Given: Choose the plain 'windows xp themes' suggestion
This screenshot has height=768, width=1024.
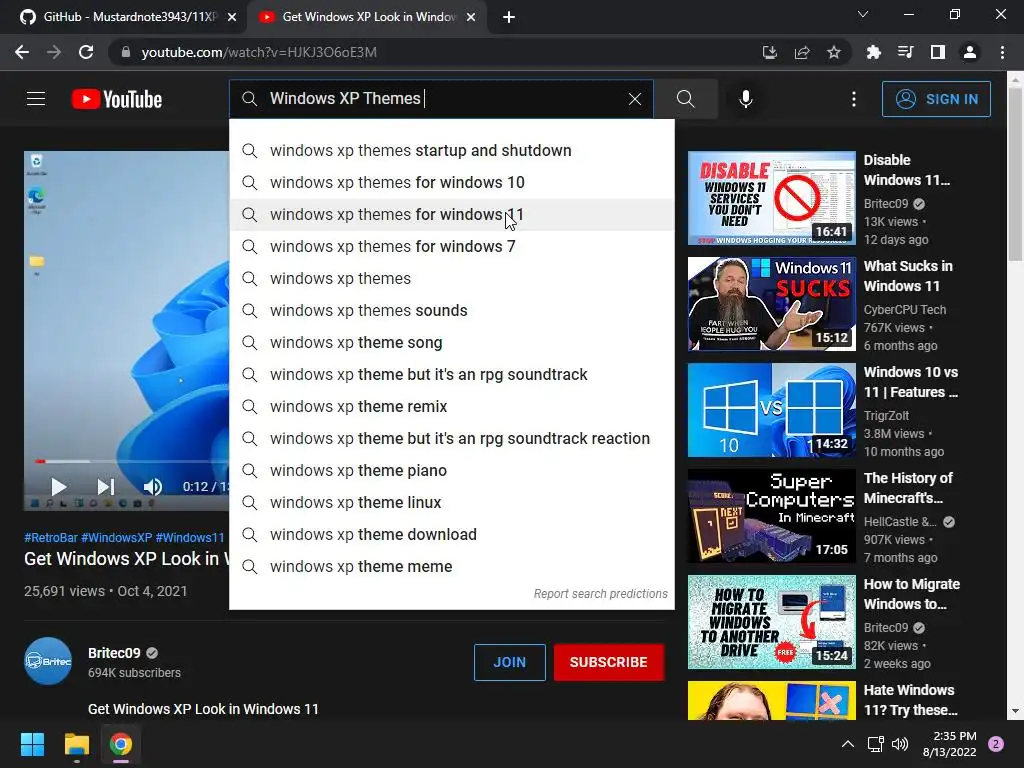Looking at the screenshot, I should (451, 278).
